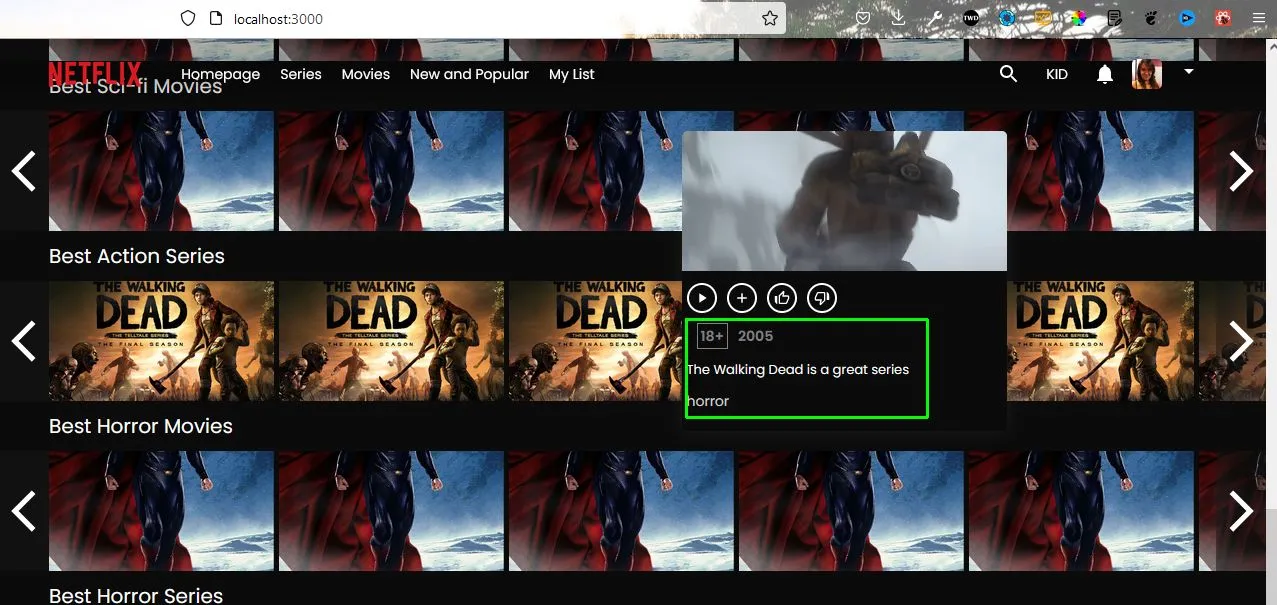
Task: Click the TWD extension icon
Action: (x=971, y=18)
